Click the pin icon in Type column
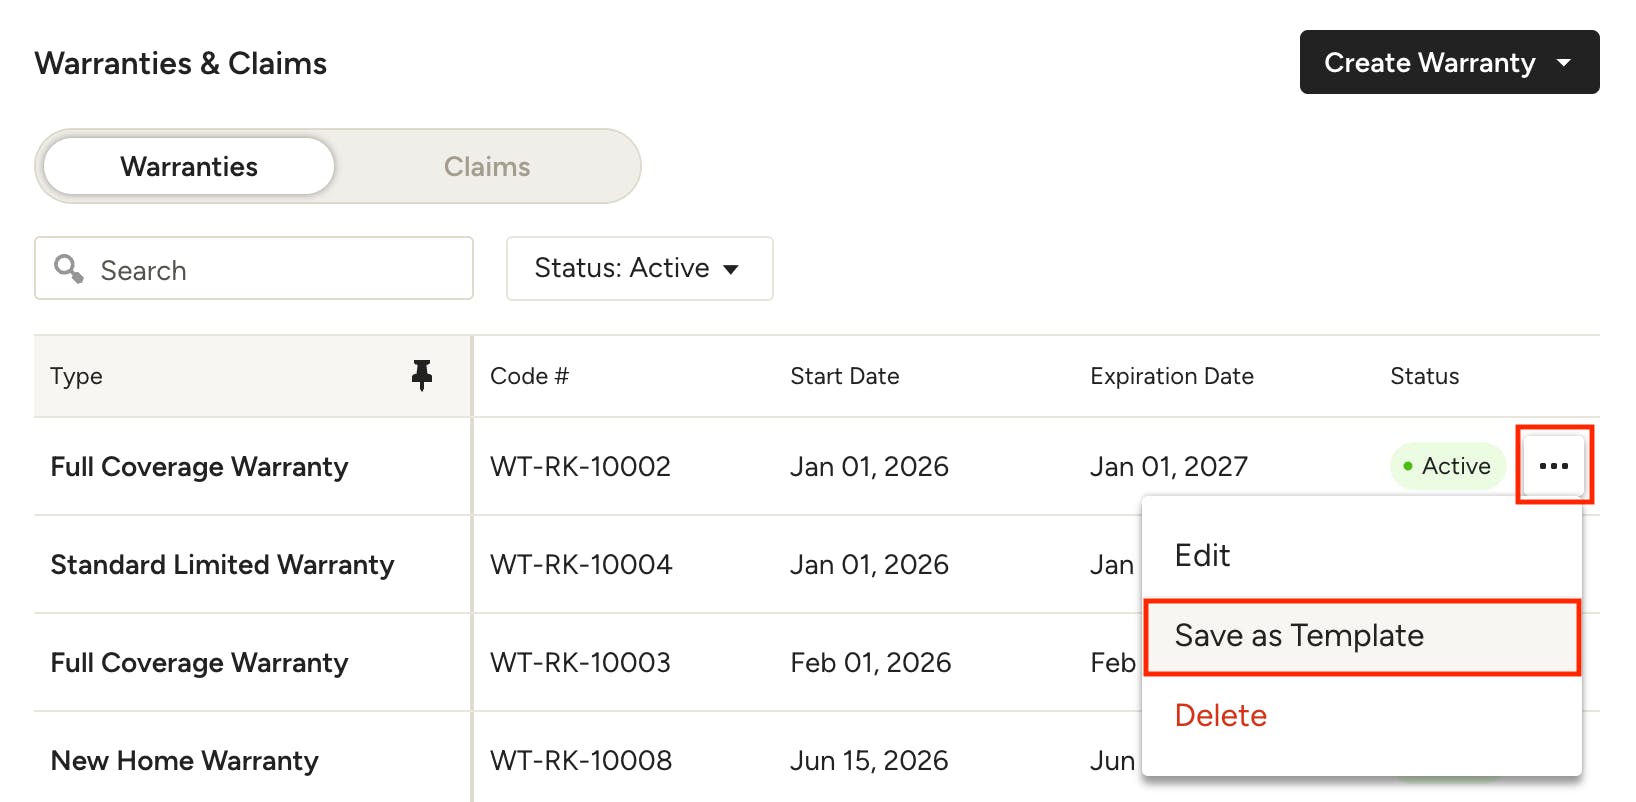The image size is (1636, 802). click(422, 375)
